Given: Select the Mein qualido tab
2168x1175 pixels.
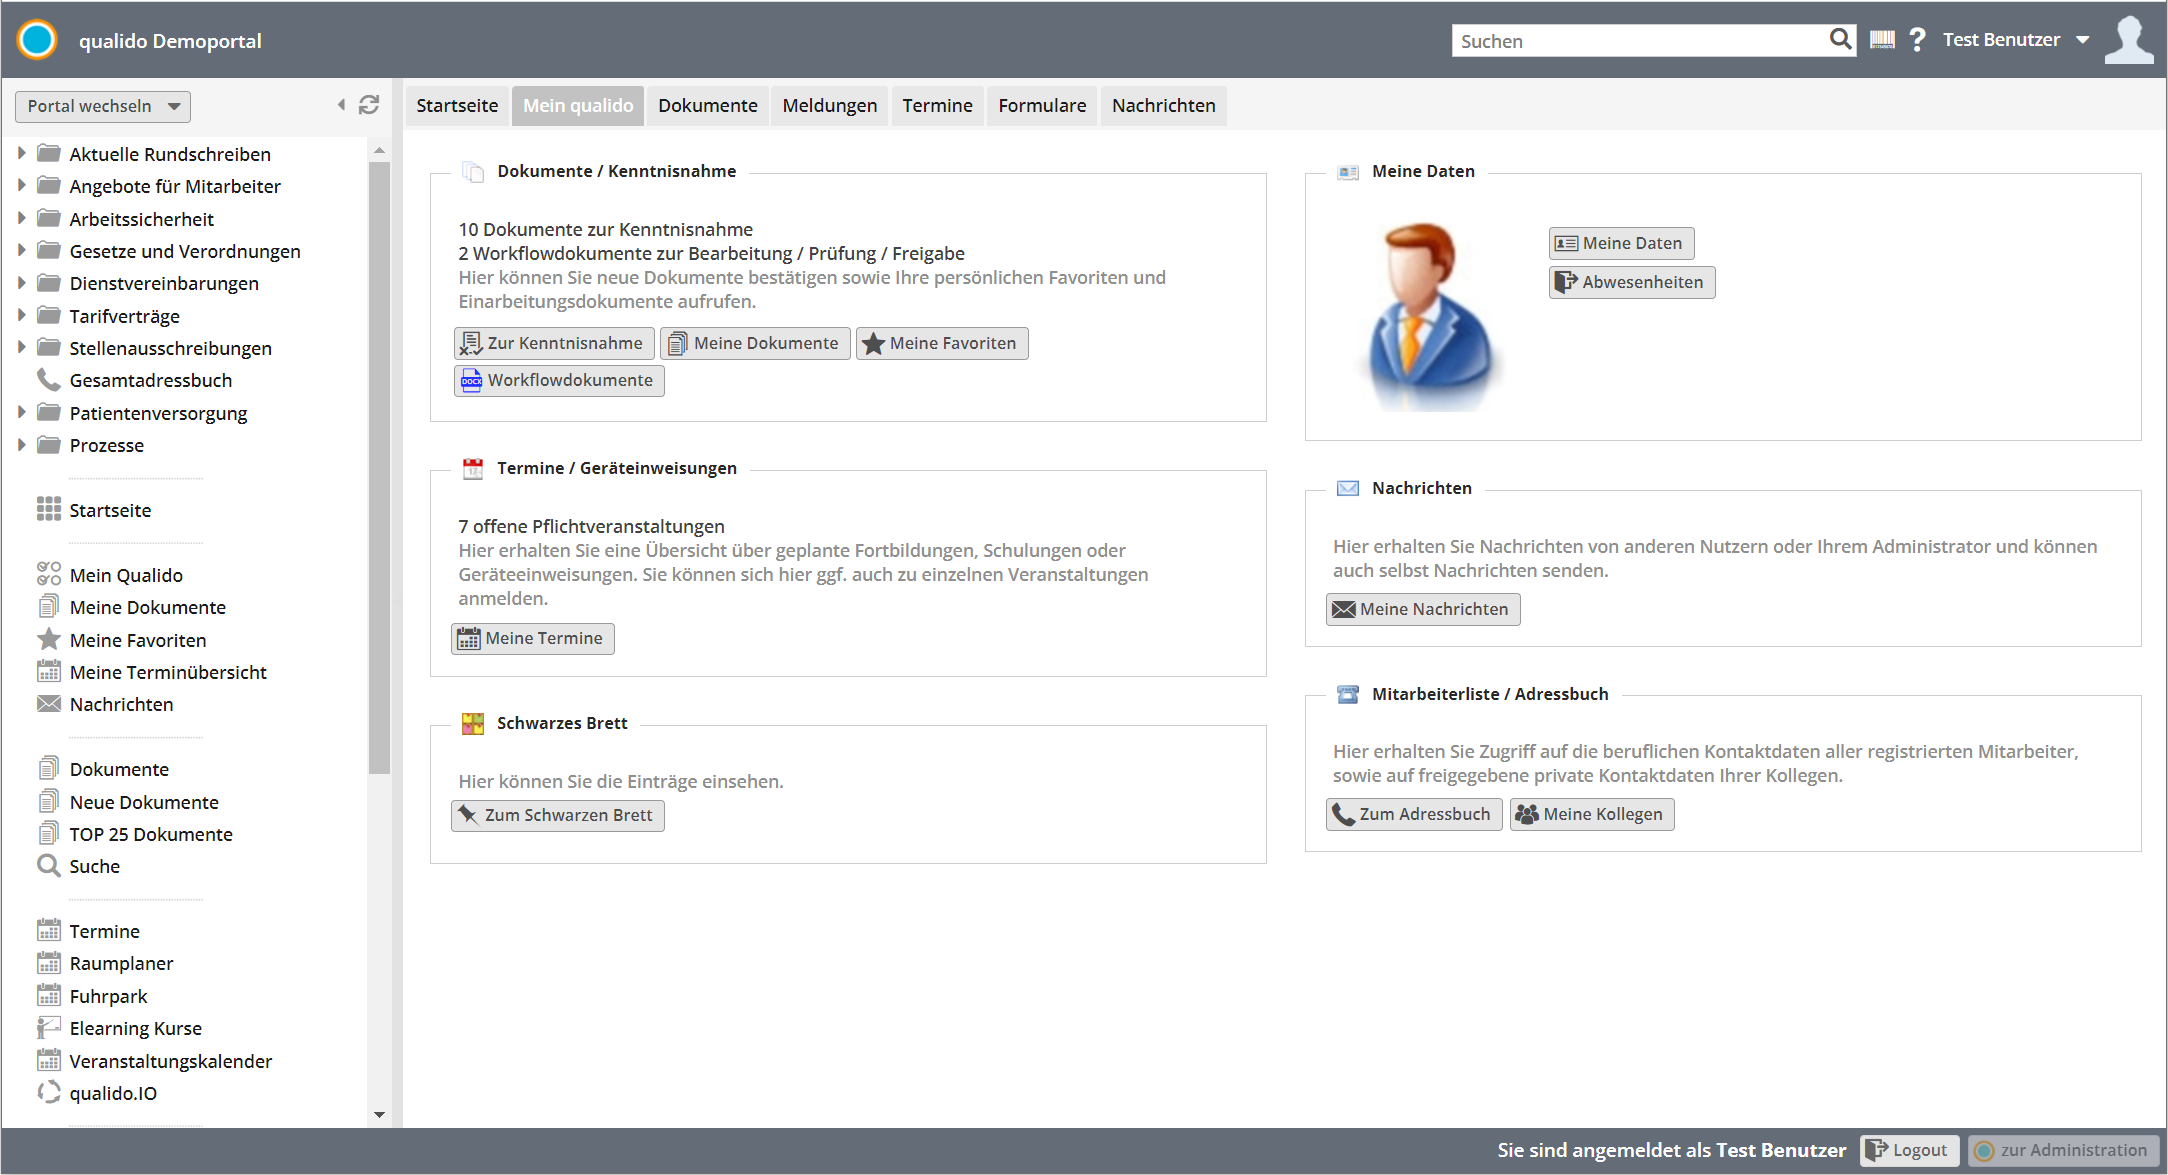Looking at the screenshot, I should pyautogui.click(x=578, y=106).
